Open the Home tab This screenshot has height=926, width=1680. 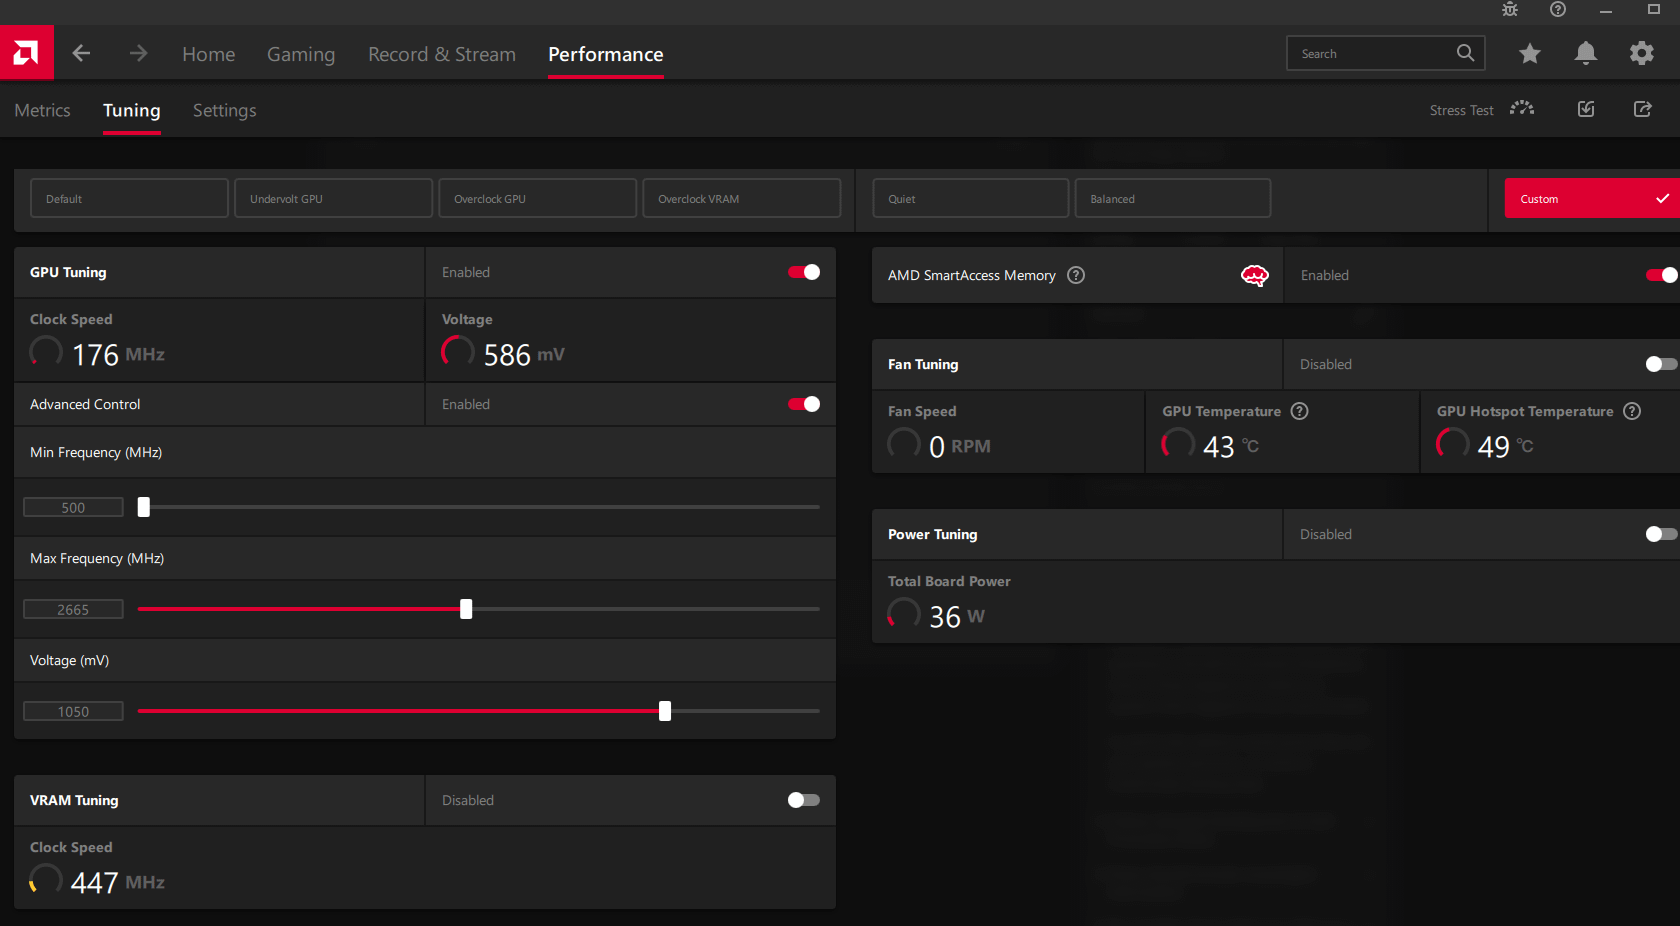pos(209,54)
